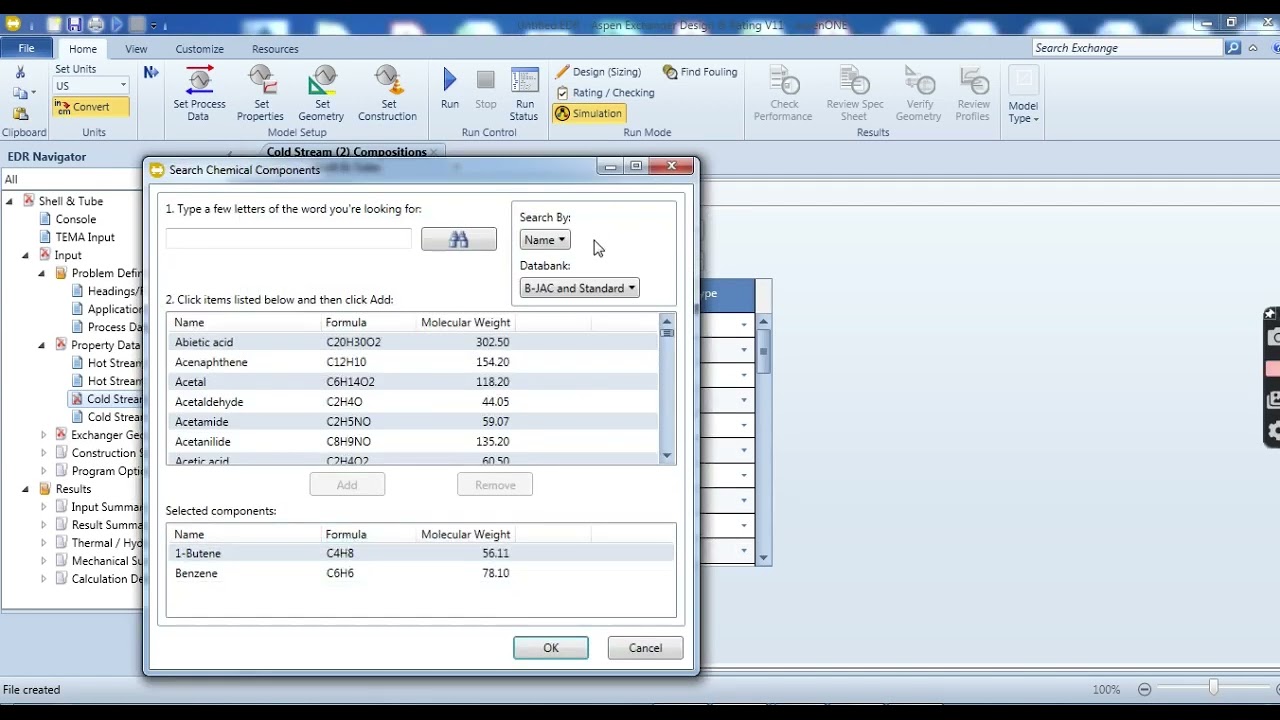Select 1-Butene in selected components

(x=421, y=553)
